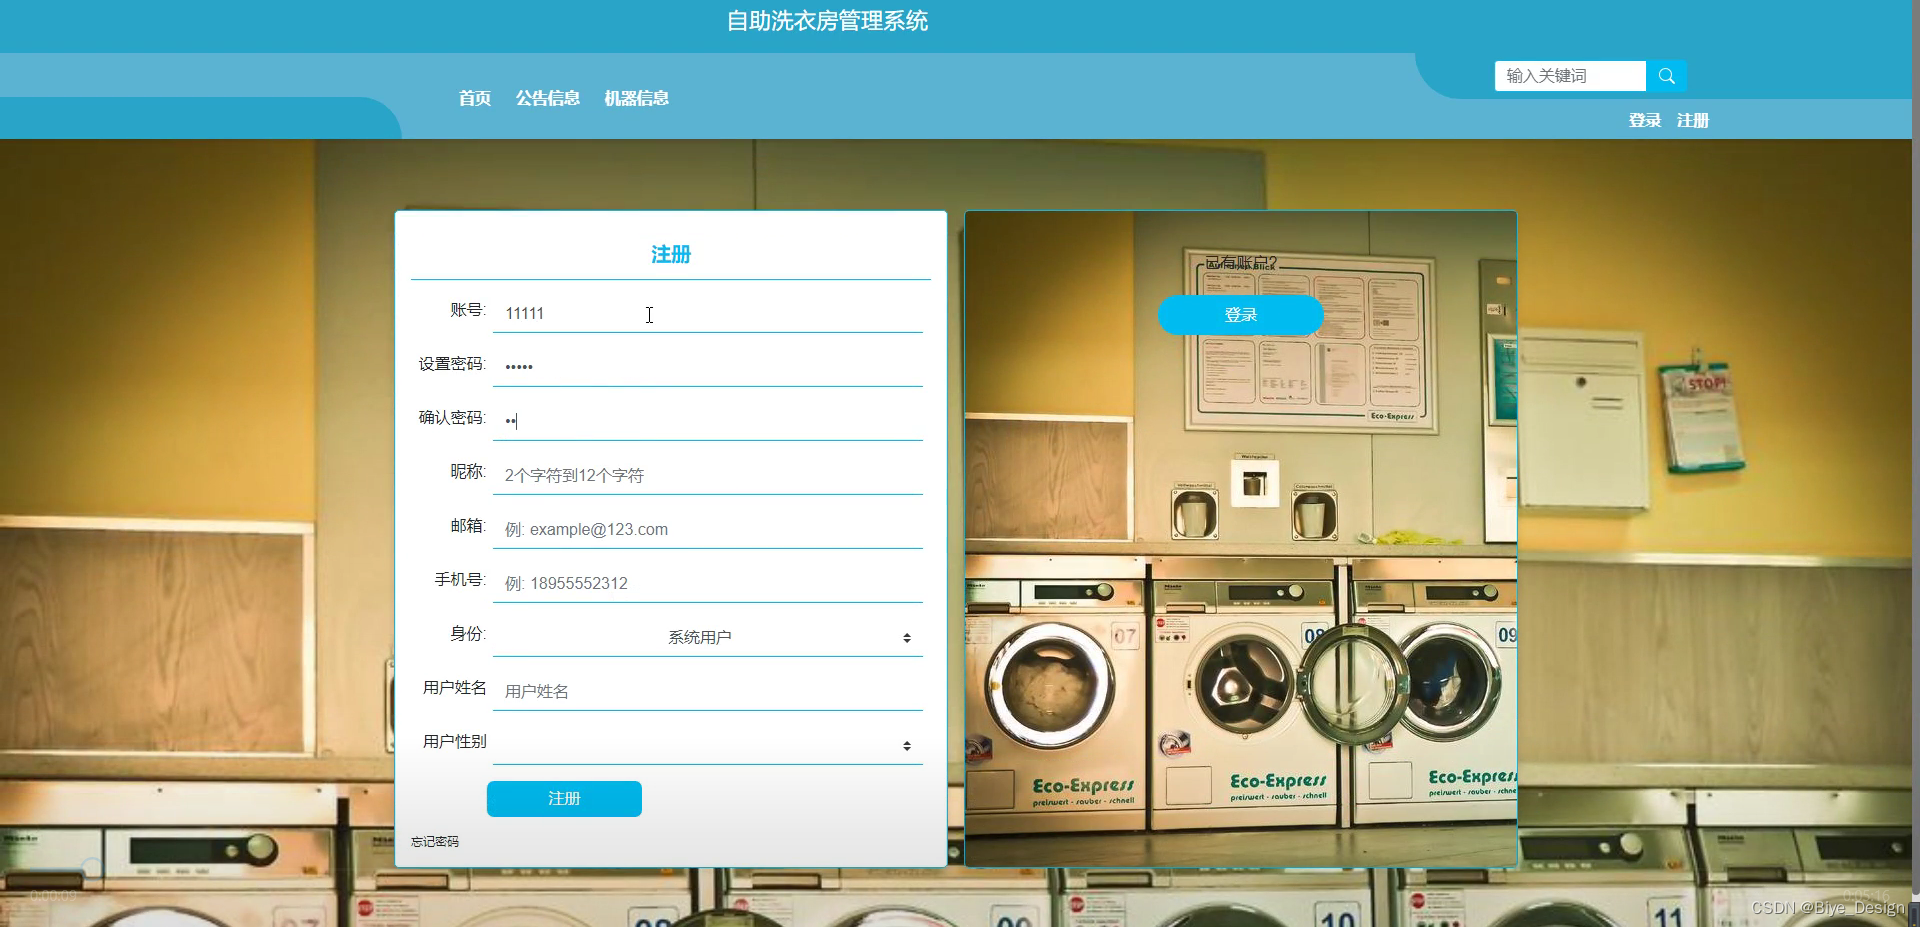Focus the 设置密码 password field
This screenshot has width=1920, height=927.
click(708, 367)
